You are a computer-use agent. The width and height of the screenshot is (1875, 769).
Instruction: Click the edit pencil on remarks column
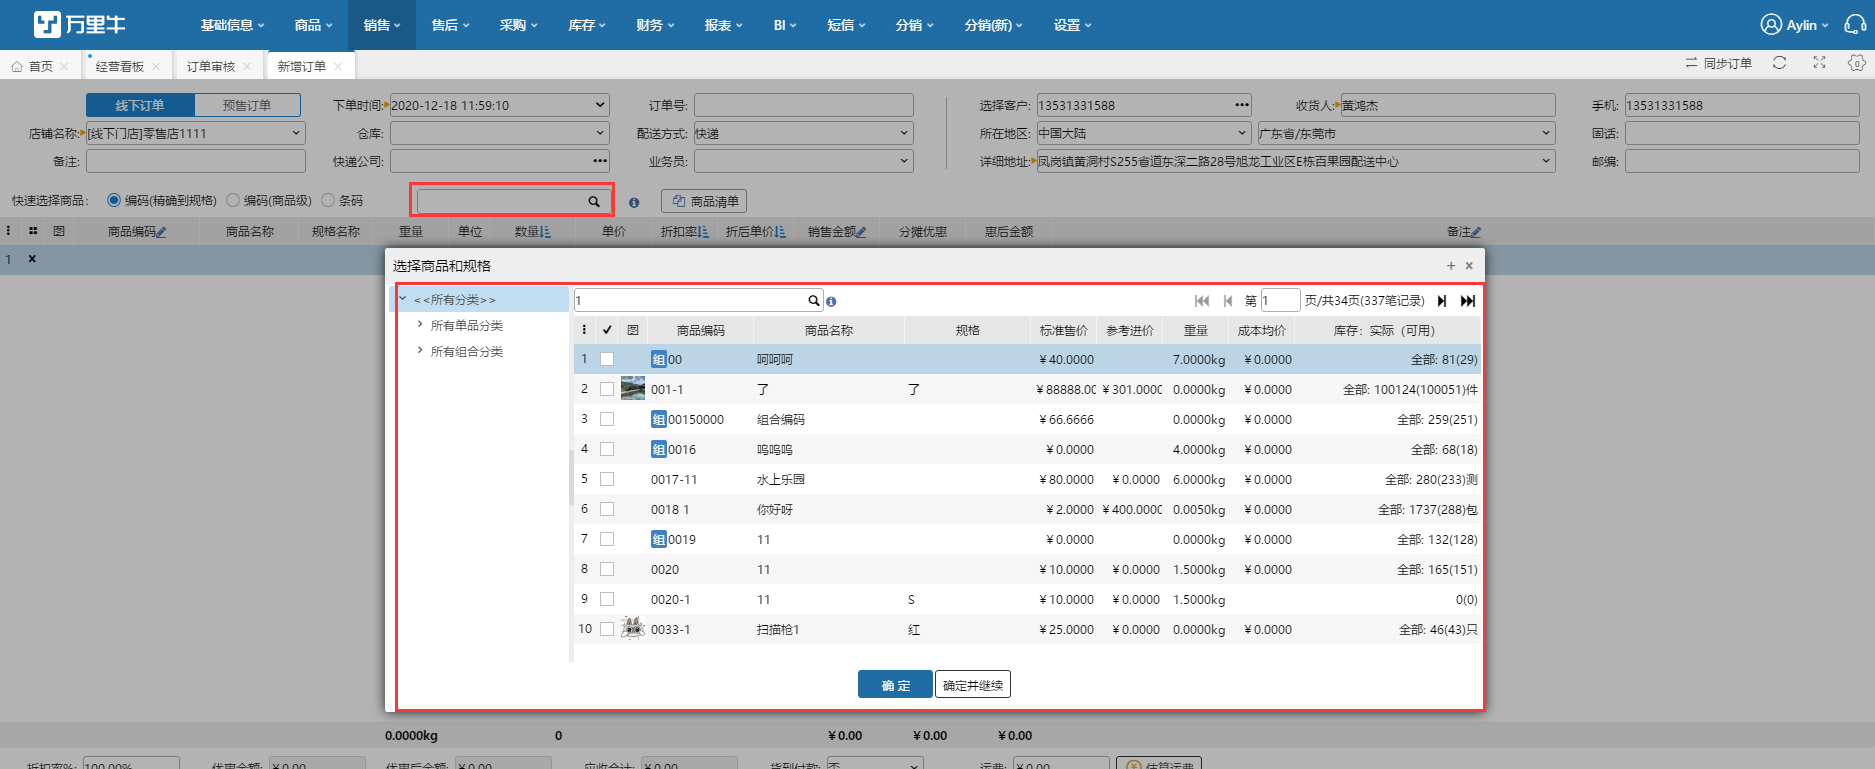coord(1476,232)
